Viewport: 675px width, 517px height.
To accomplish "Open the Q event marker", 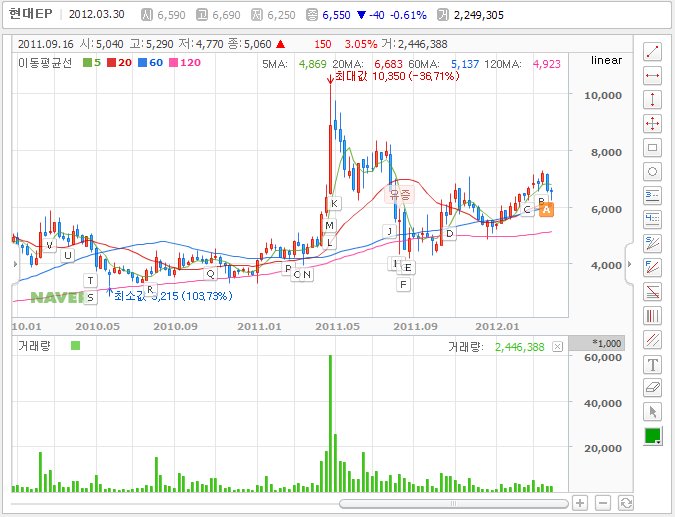I will pyautogui.click(x=211, y=274).
